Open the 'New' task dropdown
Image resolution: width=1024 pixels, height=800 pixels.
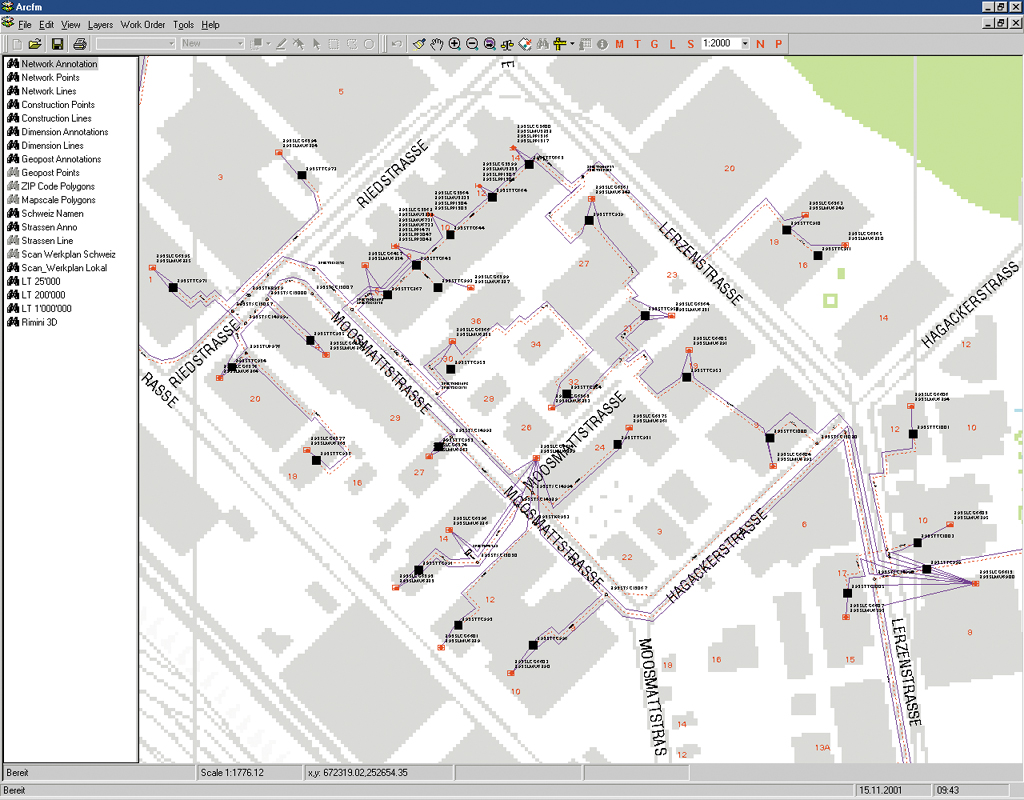coord(239,44)
